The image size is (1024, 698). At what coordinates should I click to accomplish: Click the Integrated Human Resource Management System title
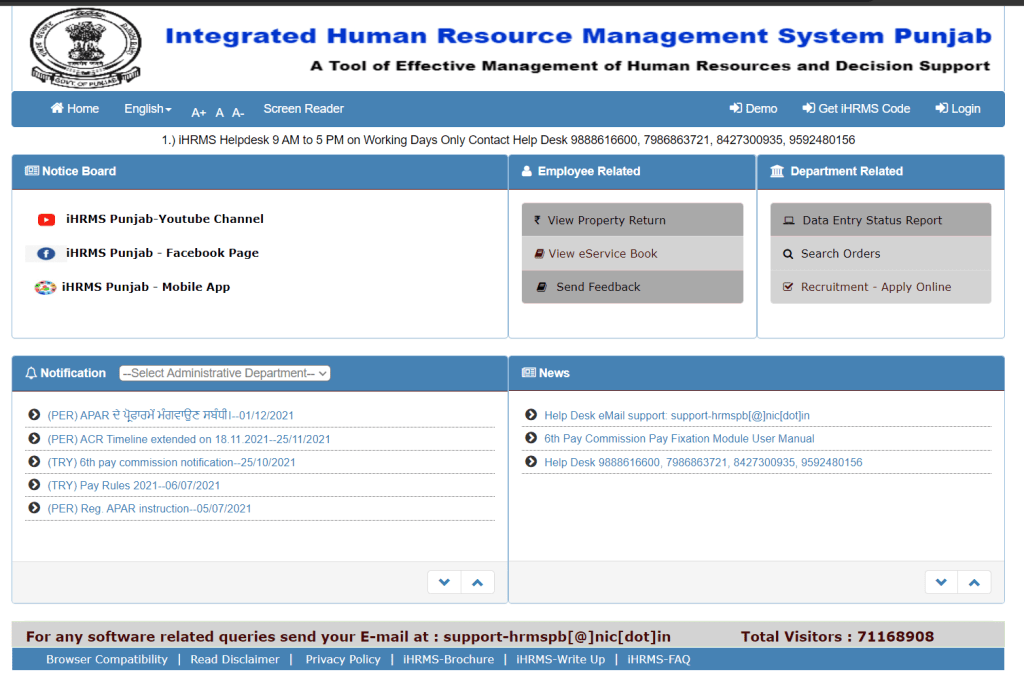tap(579, 36)
